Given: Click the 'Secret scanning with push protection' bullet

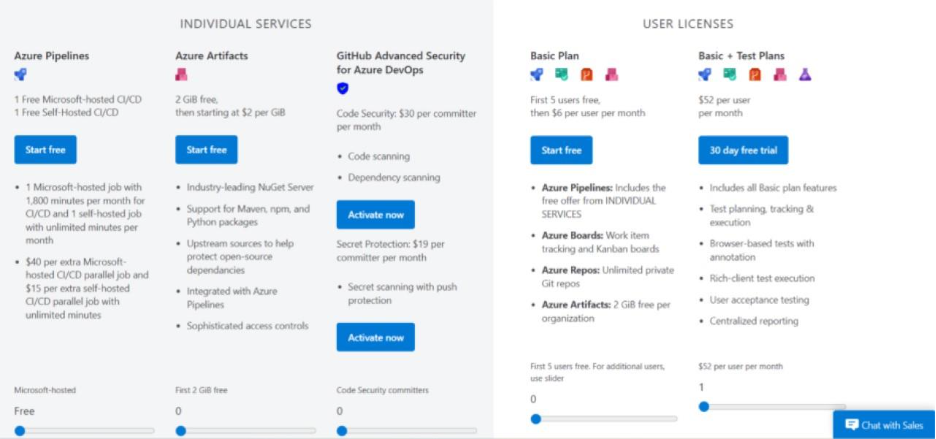Looking at the screenshot, I should (x=403, y=294).
